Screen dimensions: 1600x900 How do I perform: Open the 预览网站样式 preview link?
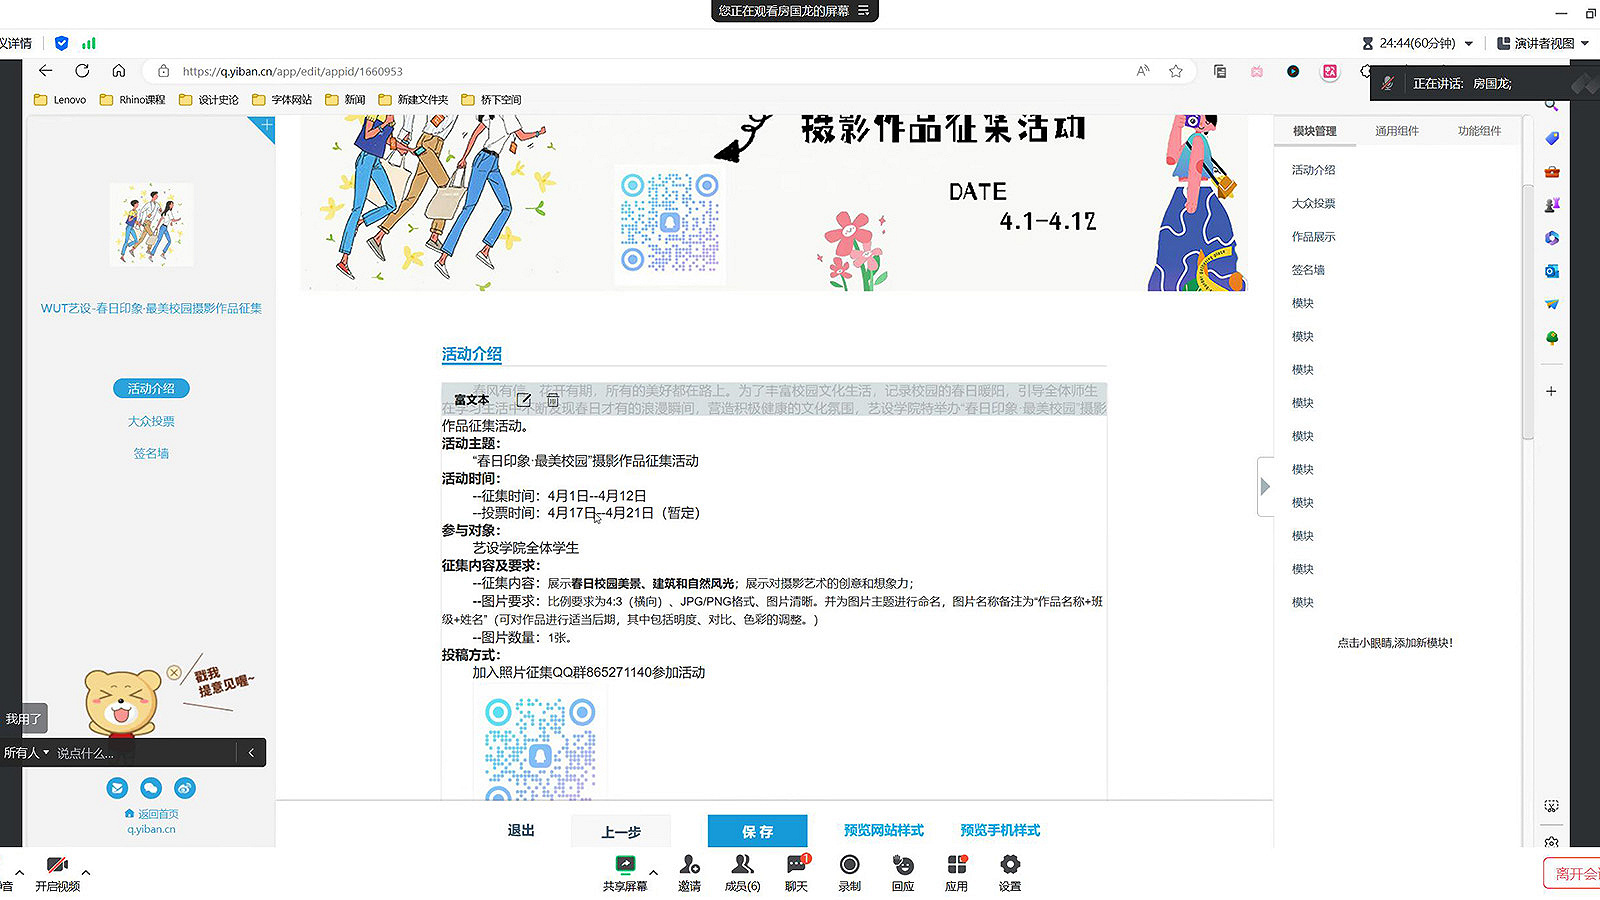tap(883, 830)
